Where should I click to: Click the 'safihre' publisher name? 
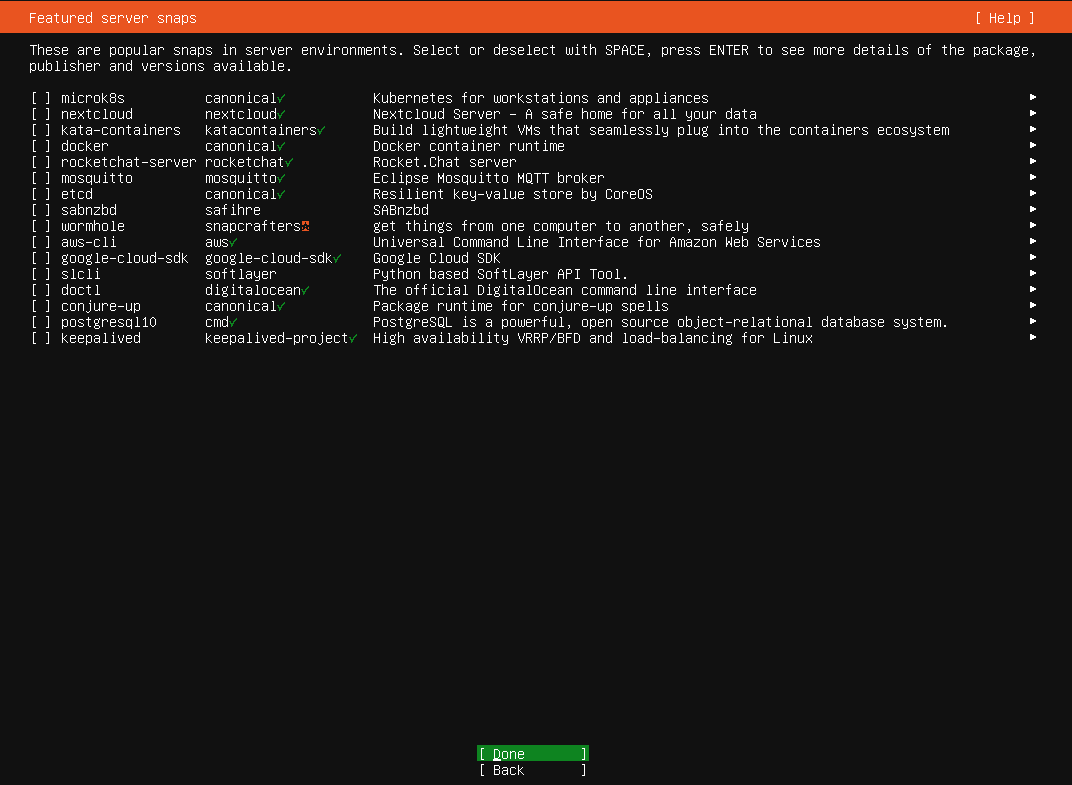coord(233,210)
